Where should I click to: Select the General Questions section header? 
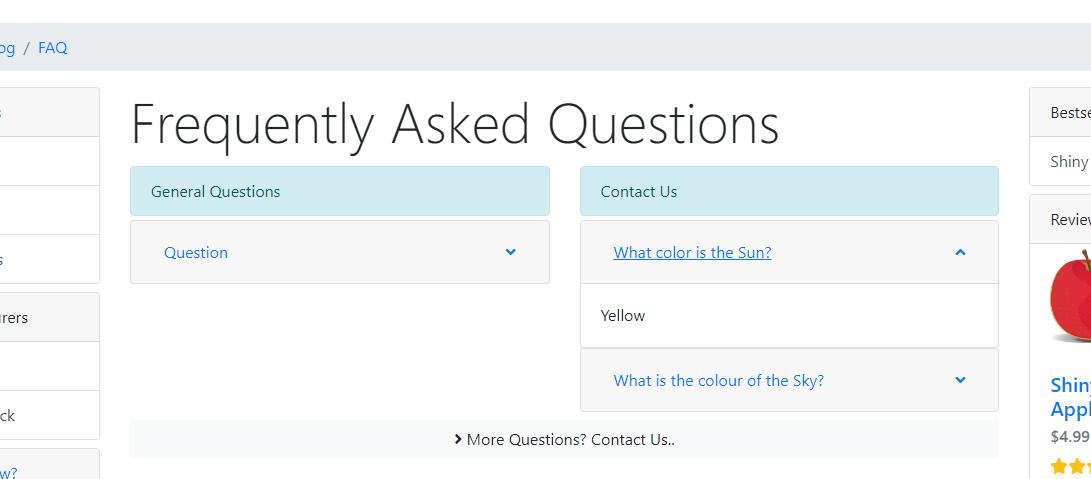(340, 191)
